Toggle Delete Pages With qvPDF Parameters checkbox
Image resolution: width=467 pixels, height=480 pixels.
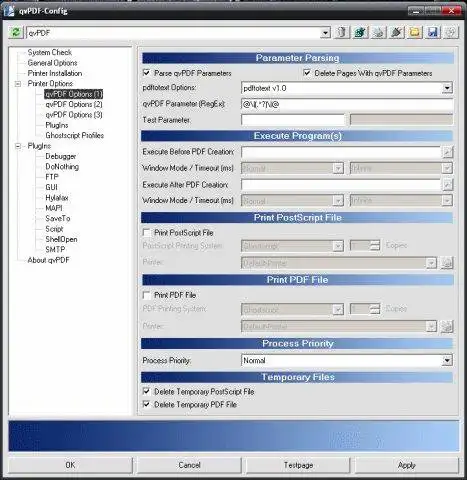pyautogui.click(x=307, y=73)
